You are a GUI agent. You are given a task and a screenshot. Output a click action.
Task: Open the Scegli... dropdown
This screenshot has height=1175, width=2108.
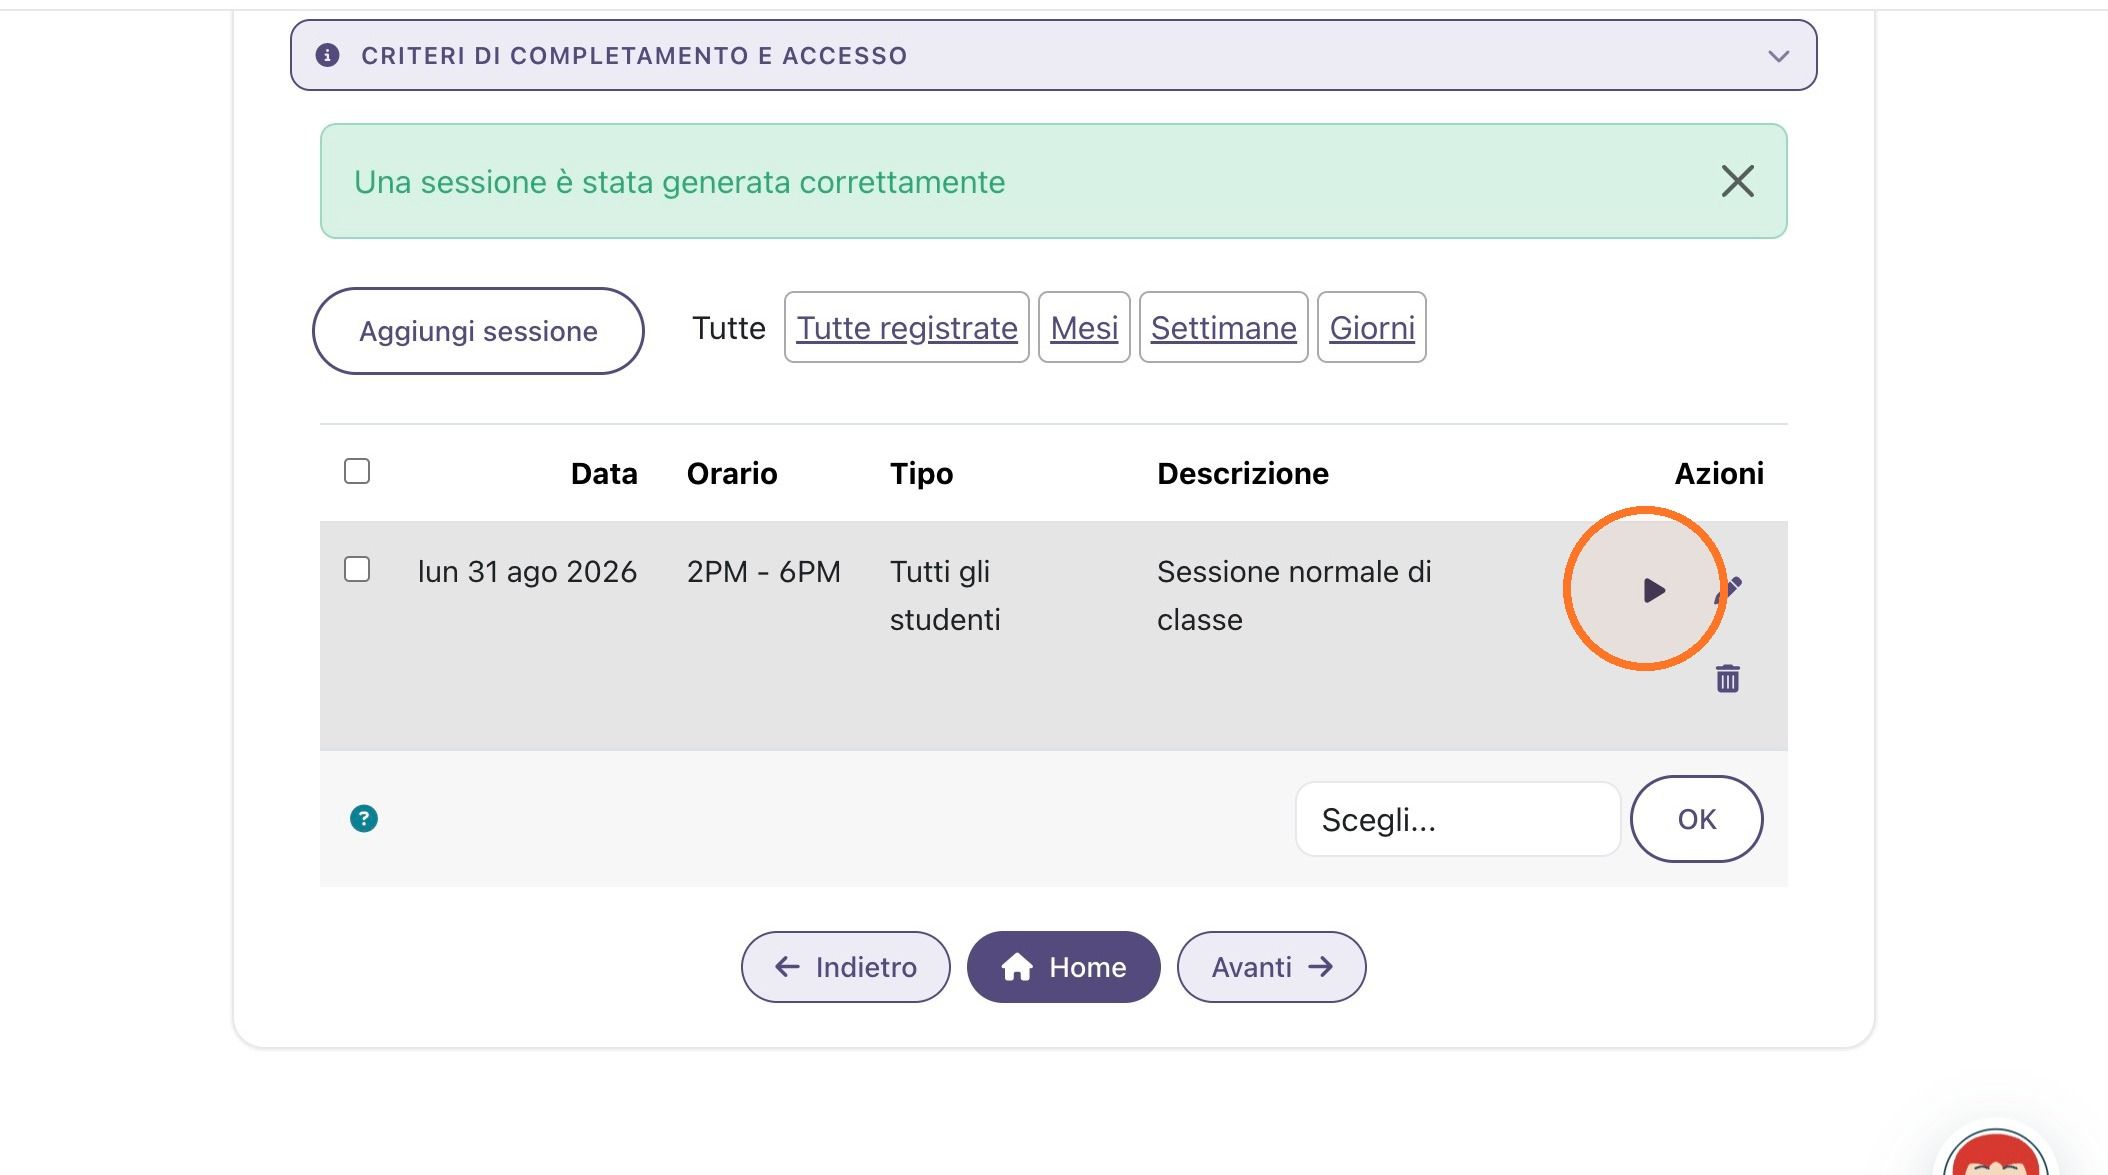pos(1458,819)
